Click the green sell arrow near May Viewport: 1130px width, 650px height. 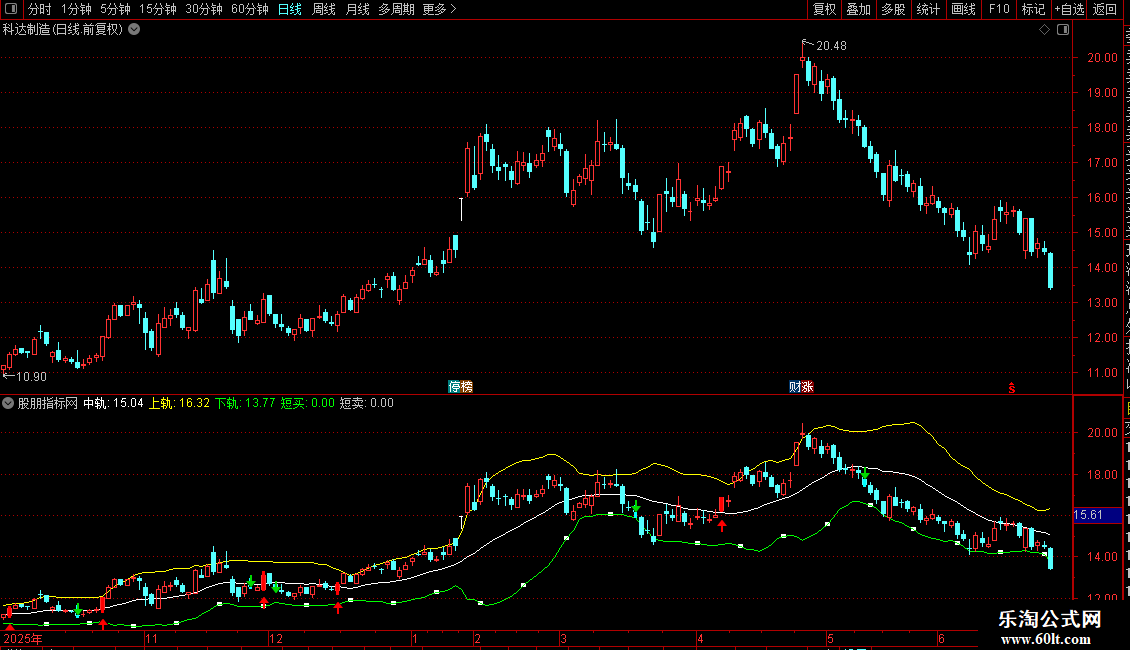pos(865,474)
